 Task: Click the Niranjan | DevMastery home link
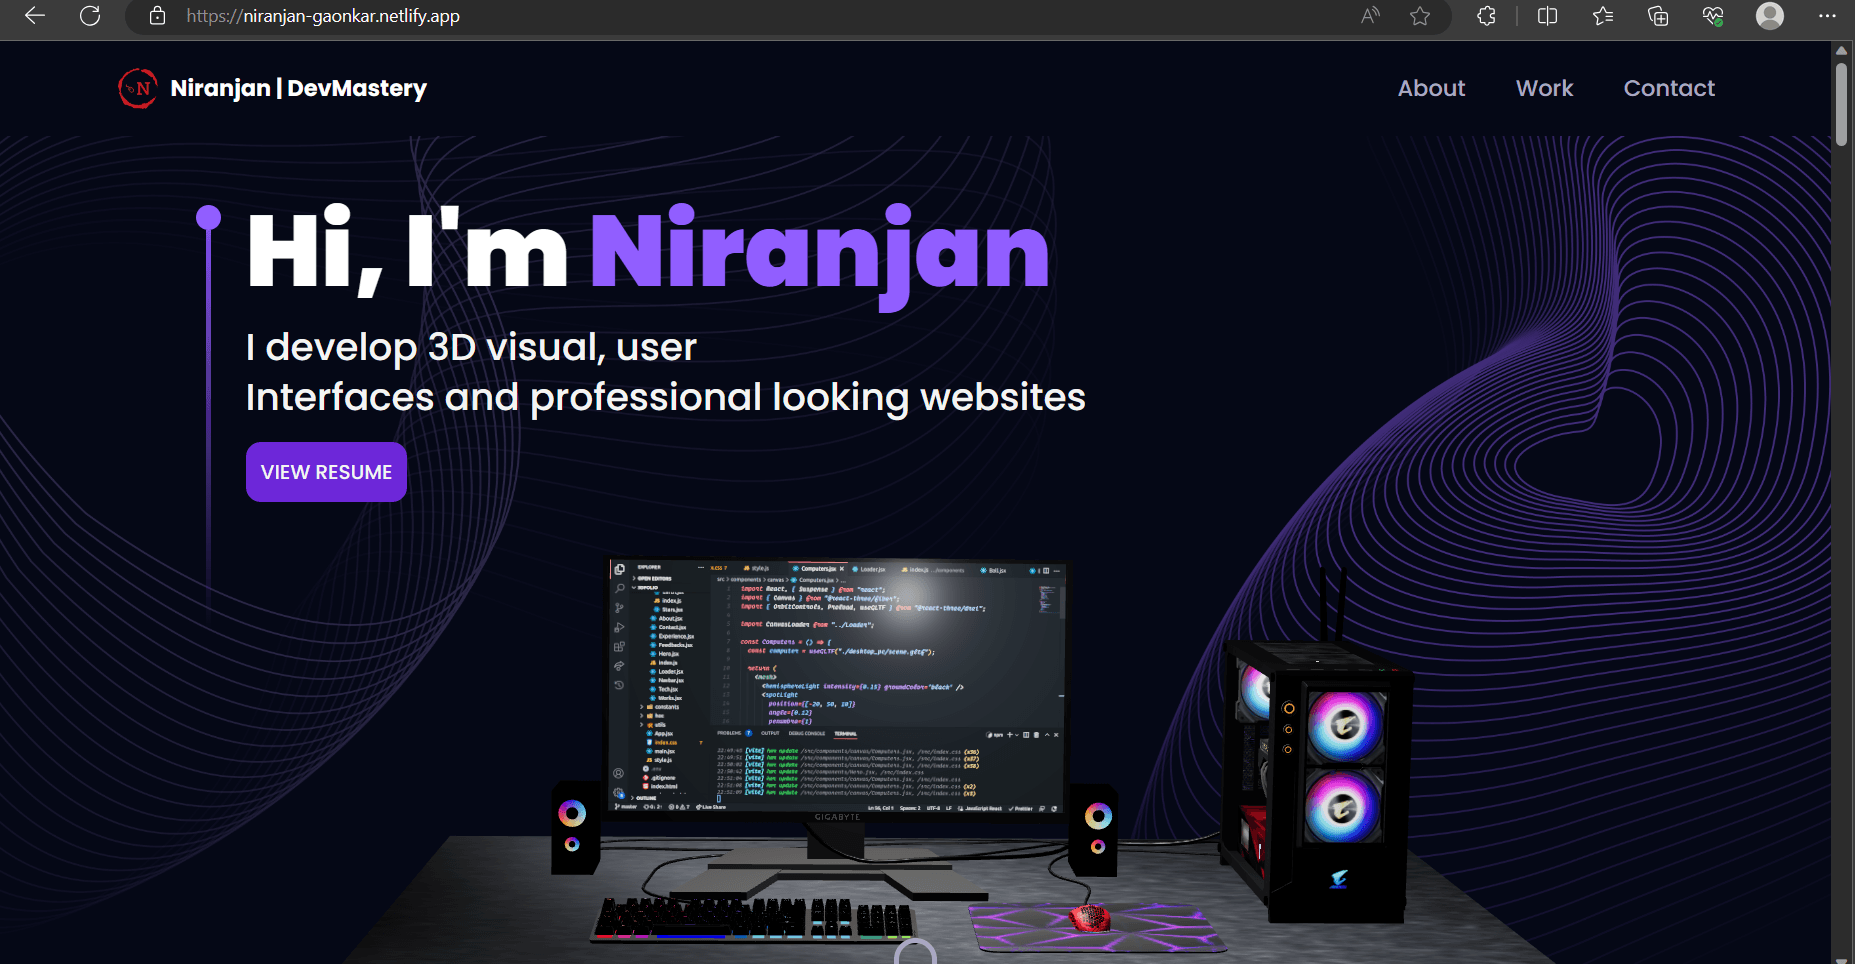tap(297, 88)
